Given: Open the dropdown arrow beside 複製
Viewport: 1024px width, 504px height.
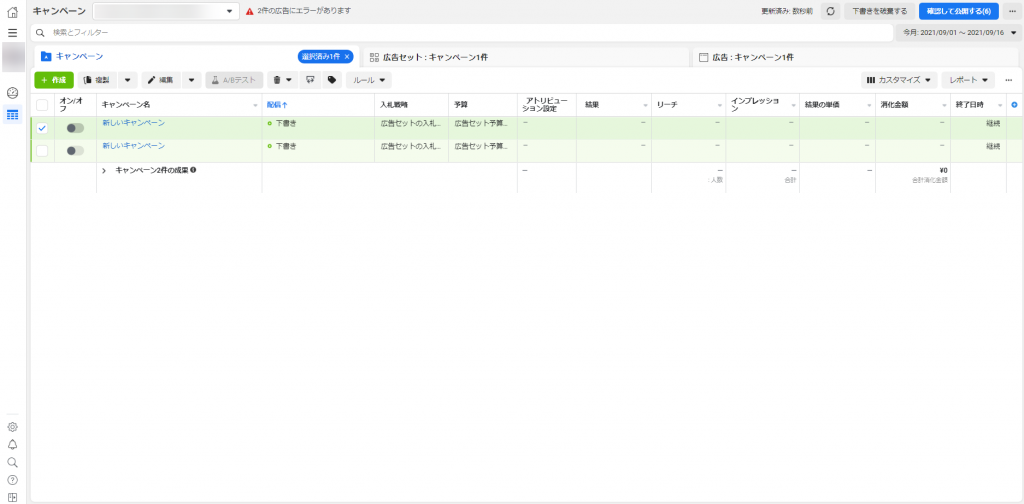Looking at the screenshot, I should coord(127,80).
